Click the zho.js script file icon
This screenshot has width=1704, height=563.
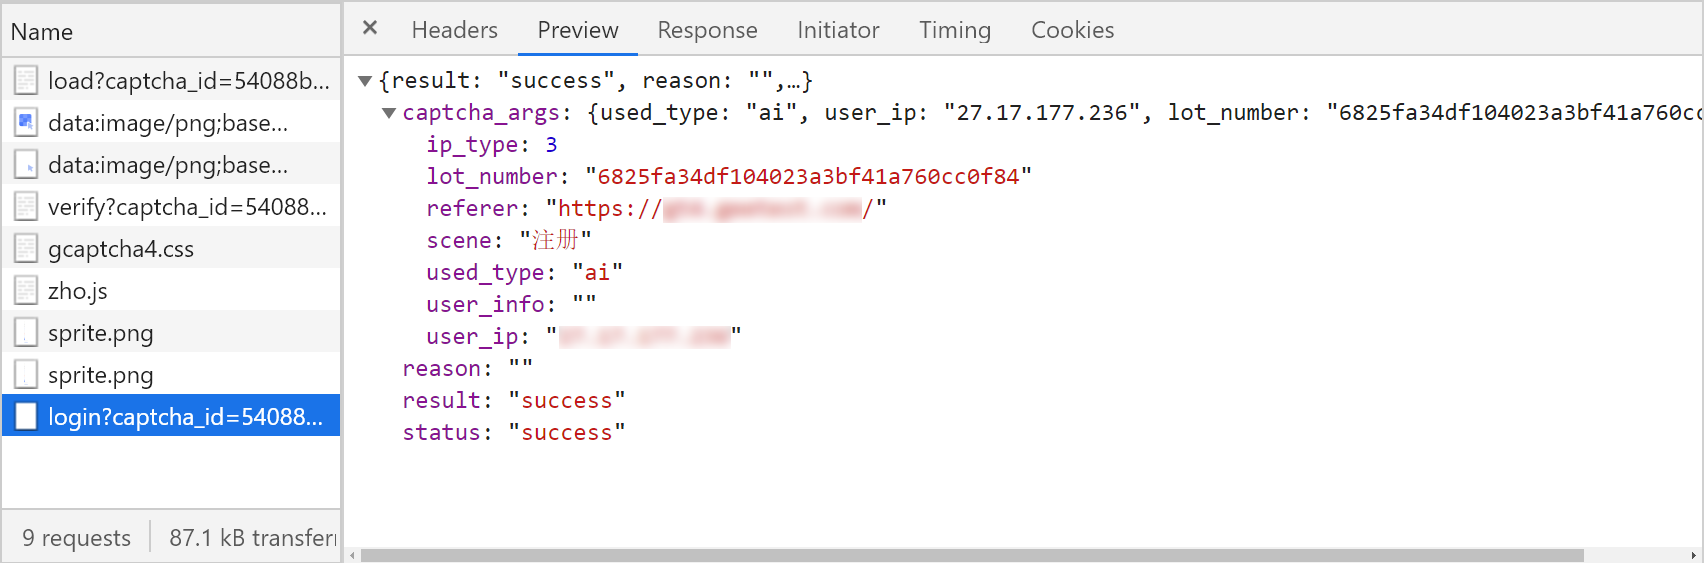coord(26,291)
